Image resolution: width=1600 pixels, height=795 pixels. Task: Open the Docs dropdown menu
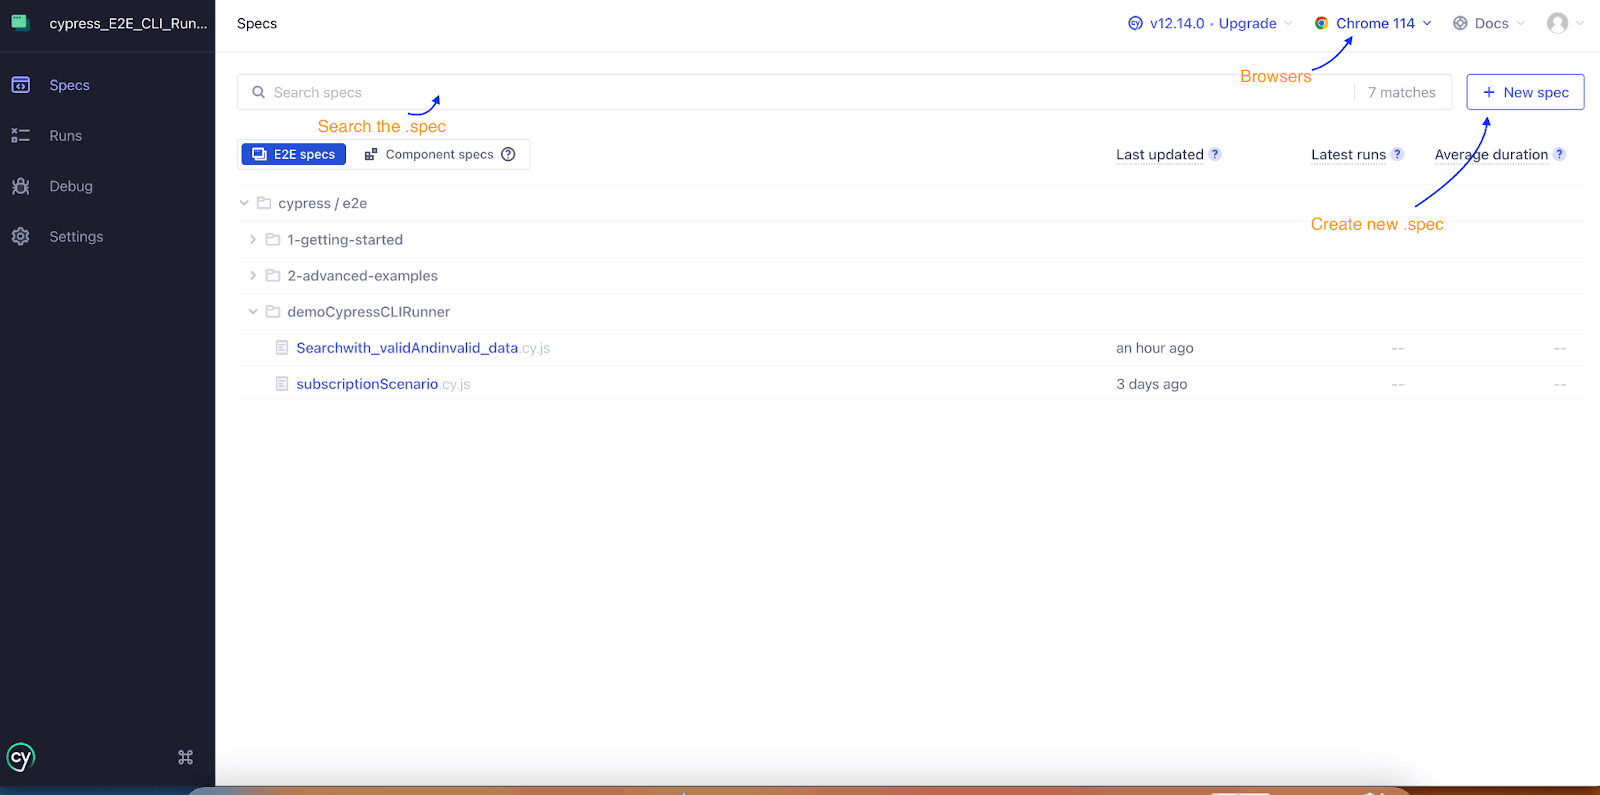pyautogui.click(x=1489, y=23)
